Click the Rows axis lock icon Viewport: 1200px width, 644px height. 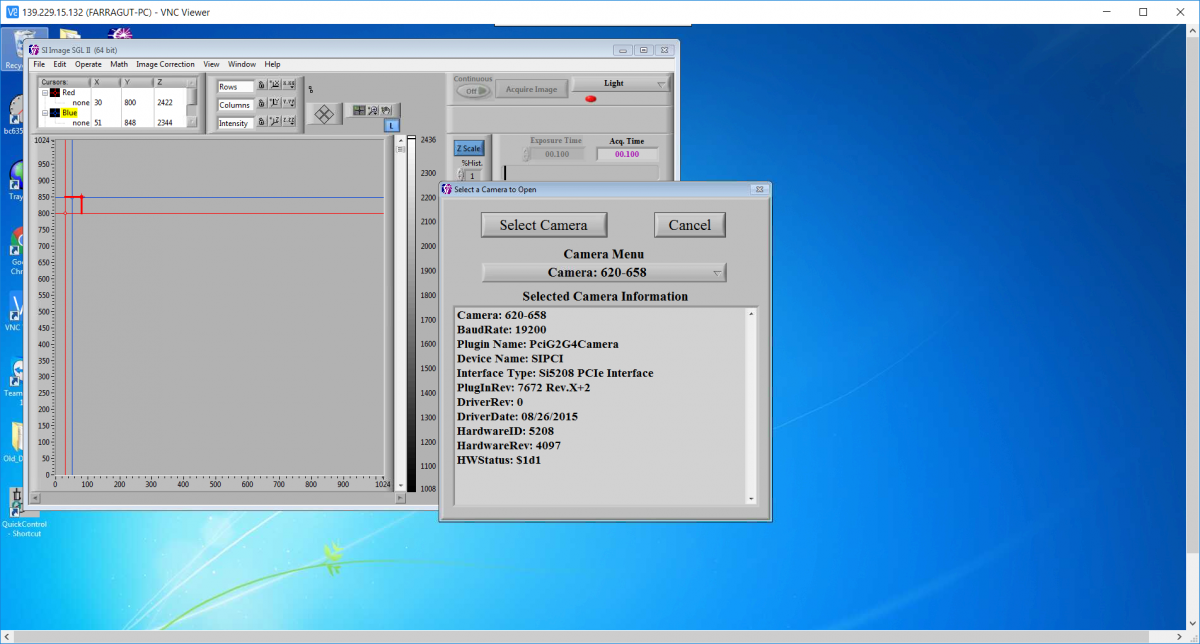pos(261,86)
